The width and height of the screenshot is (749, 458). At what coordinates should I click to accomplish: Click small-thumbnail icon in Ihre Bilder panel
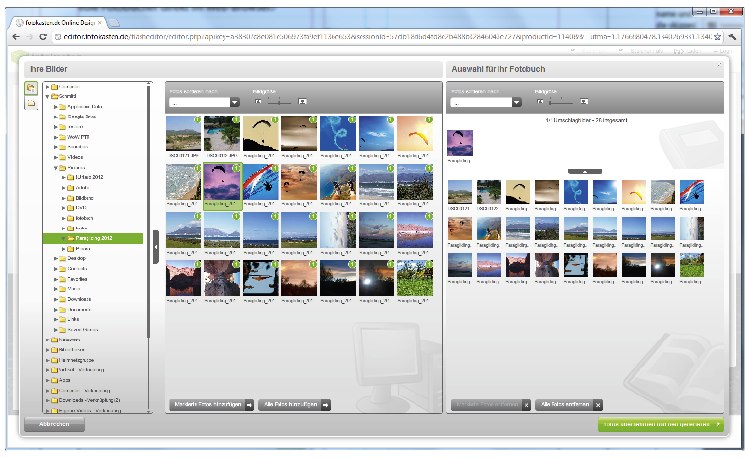(x=258, y=101)
